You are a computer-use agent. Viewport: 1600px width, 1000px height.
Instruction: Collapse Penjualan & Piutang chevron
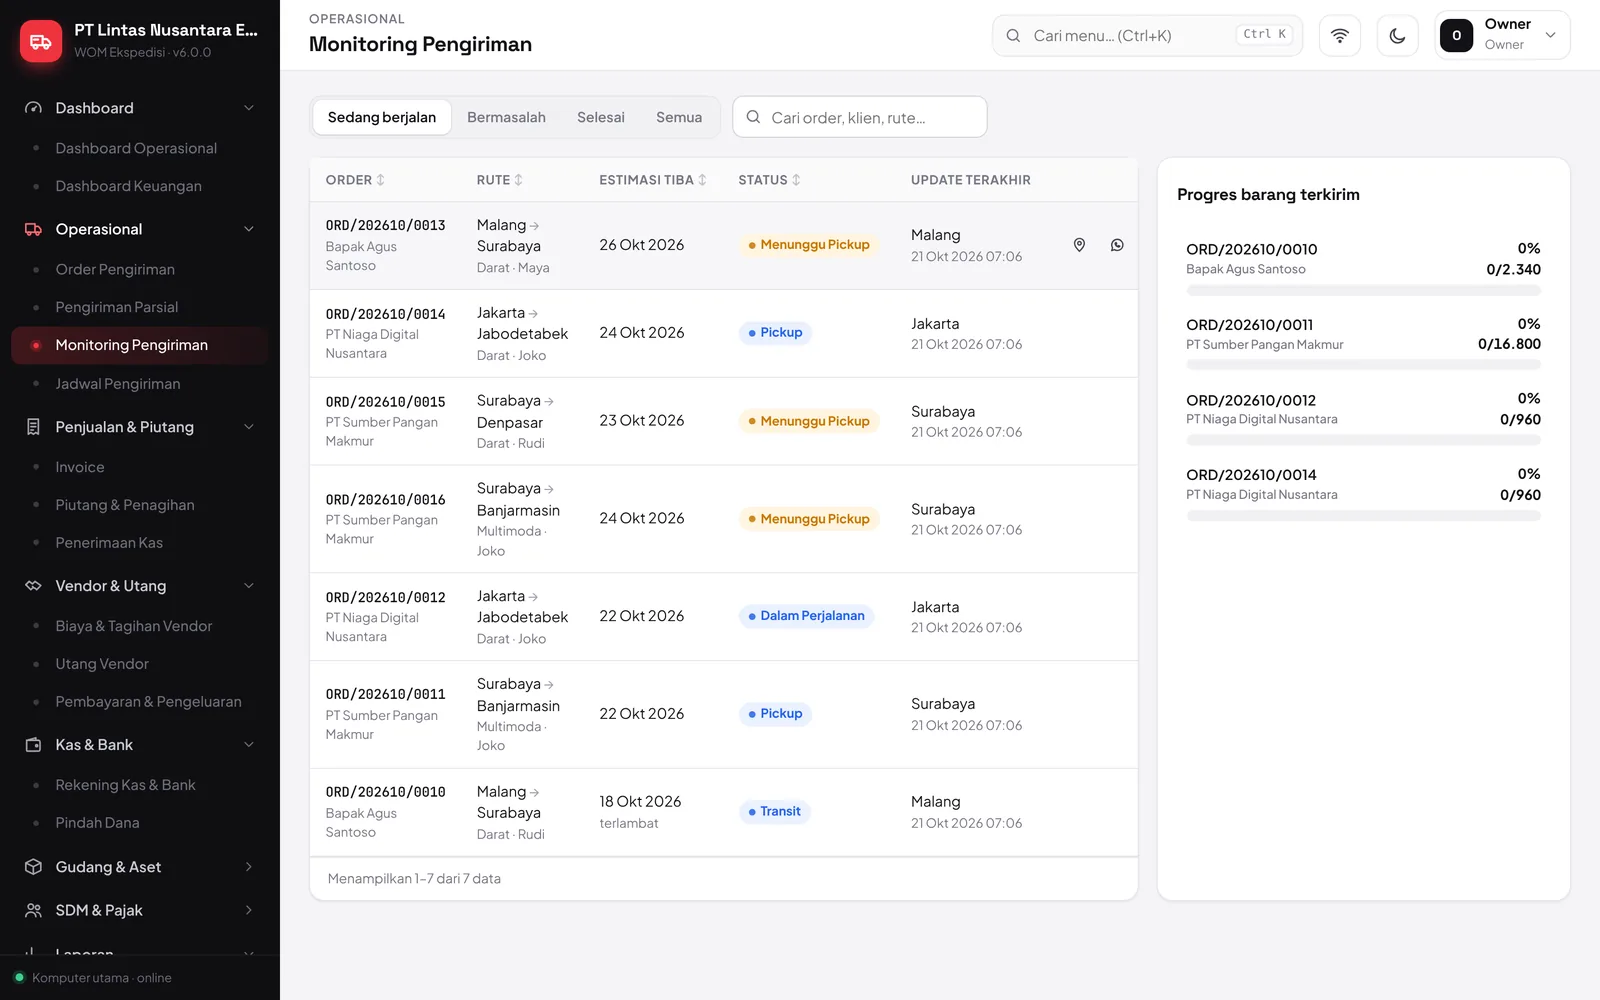point(249,427)
